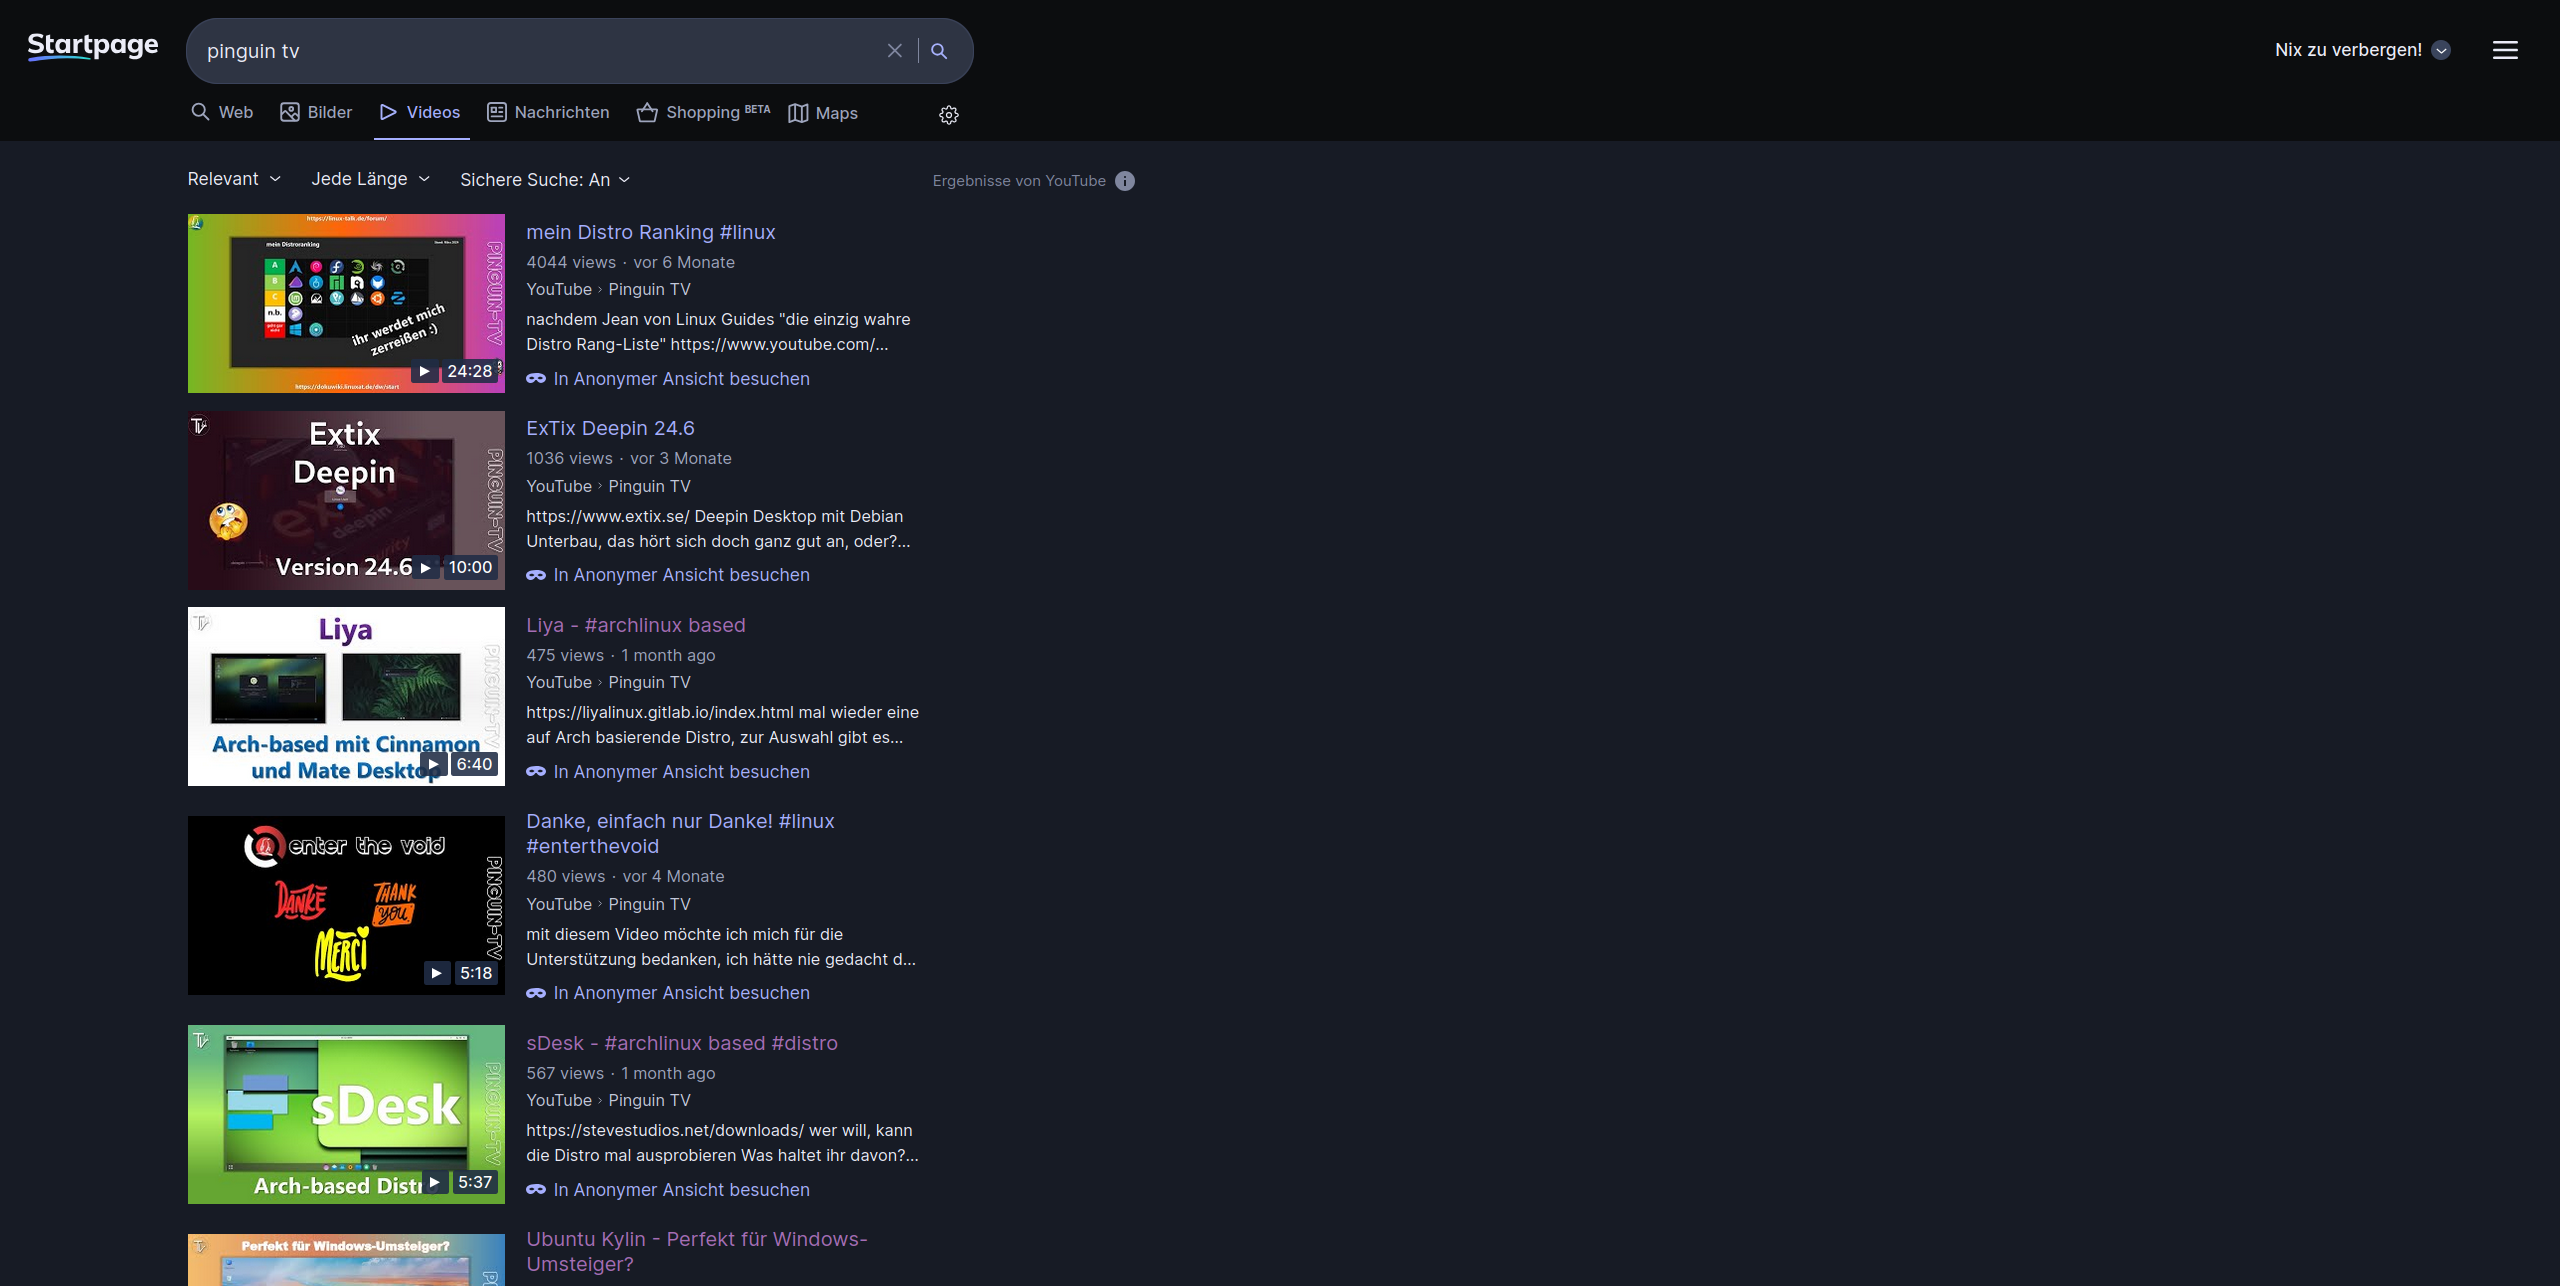Image resolution: width=2560 pixels, height=1286 pixels.
Task: Open the hamburger menu icon
Action: [2504, 50]
